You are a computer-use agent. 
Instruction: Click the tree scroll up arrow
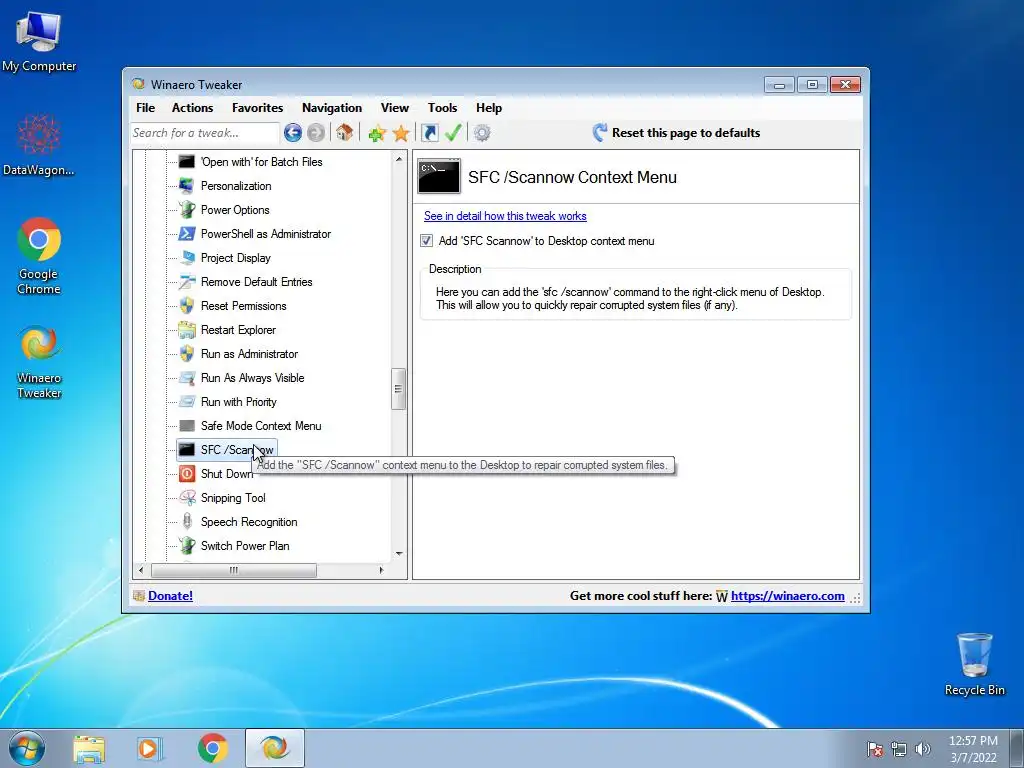pyautogui.click(x=398, y=159)
